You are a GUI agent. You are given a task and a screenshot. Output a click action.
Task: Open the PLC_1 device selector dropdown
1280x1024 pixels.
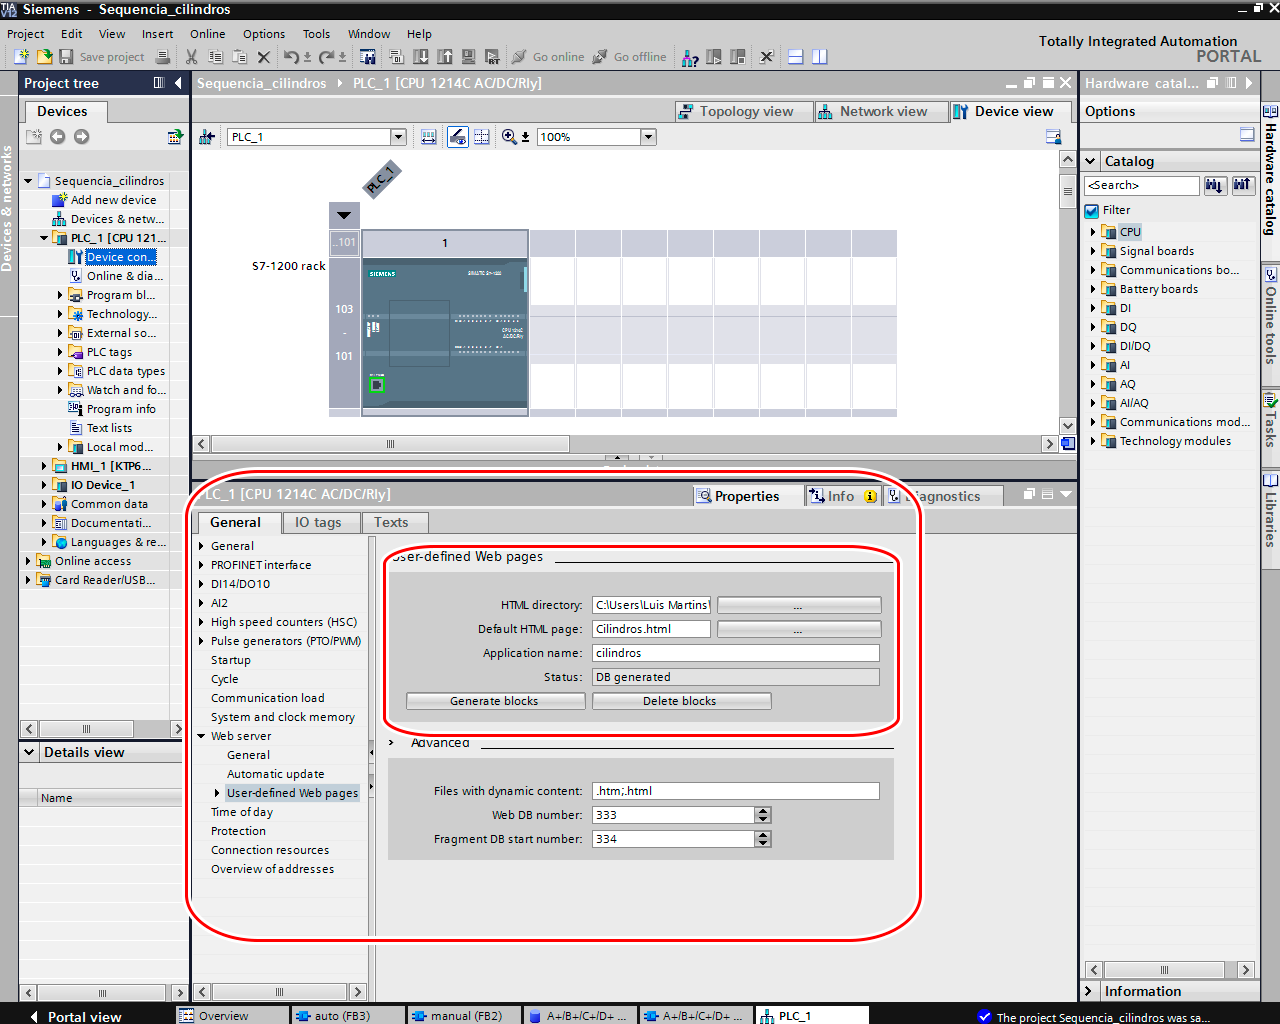pos(398,137)
